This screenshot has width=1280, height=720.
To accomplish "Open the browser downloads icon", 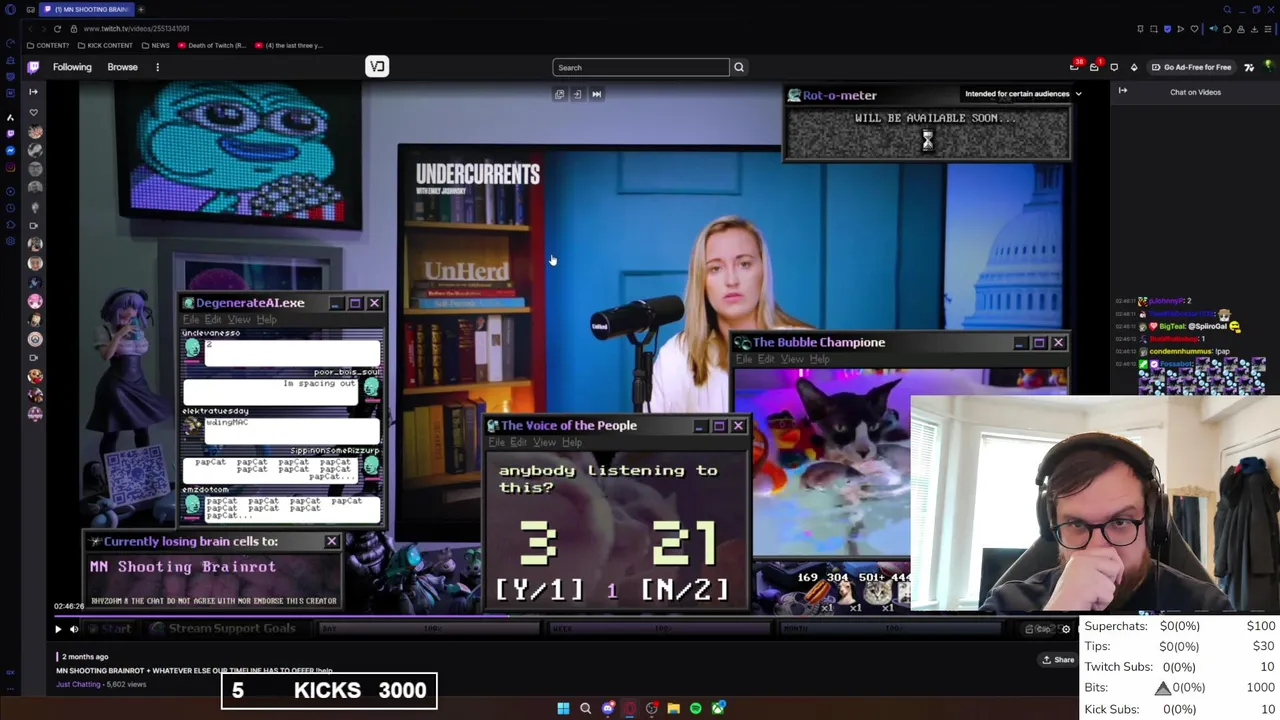I will [x=1254, y=29].
